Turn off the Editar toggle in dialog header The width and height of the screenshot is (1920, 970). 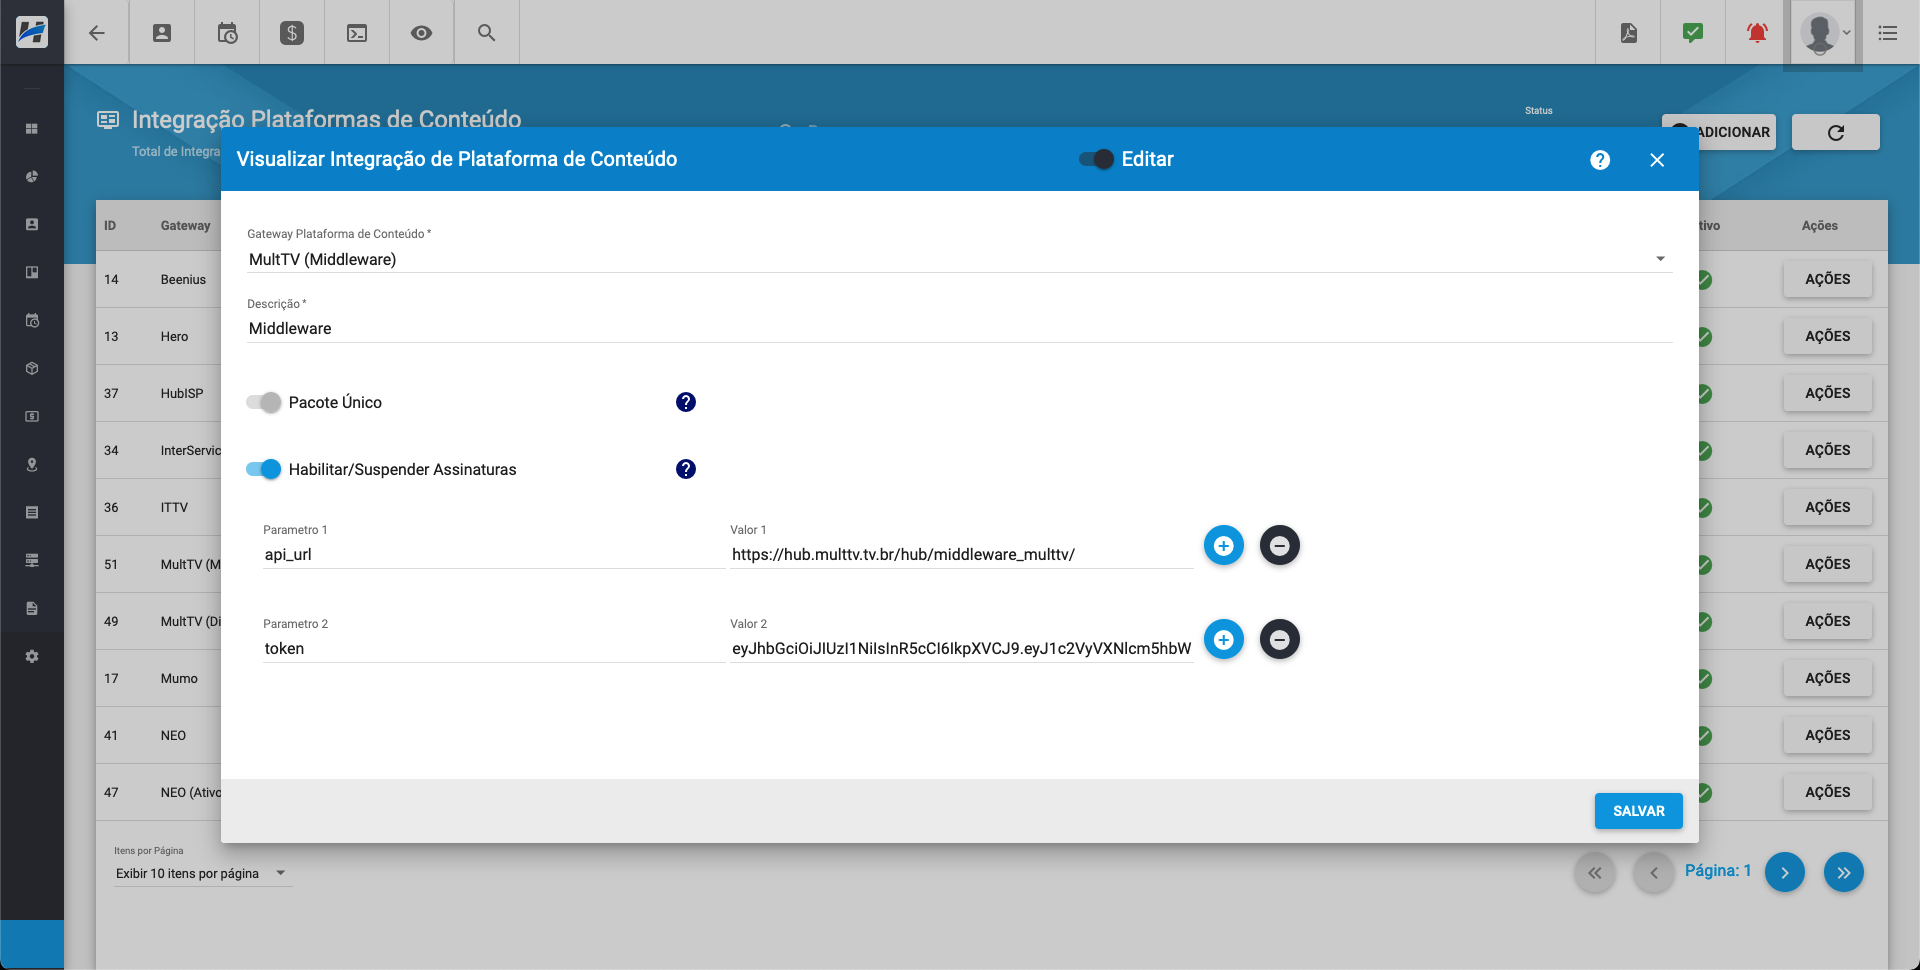[1096, 159]
